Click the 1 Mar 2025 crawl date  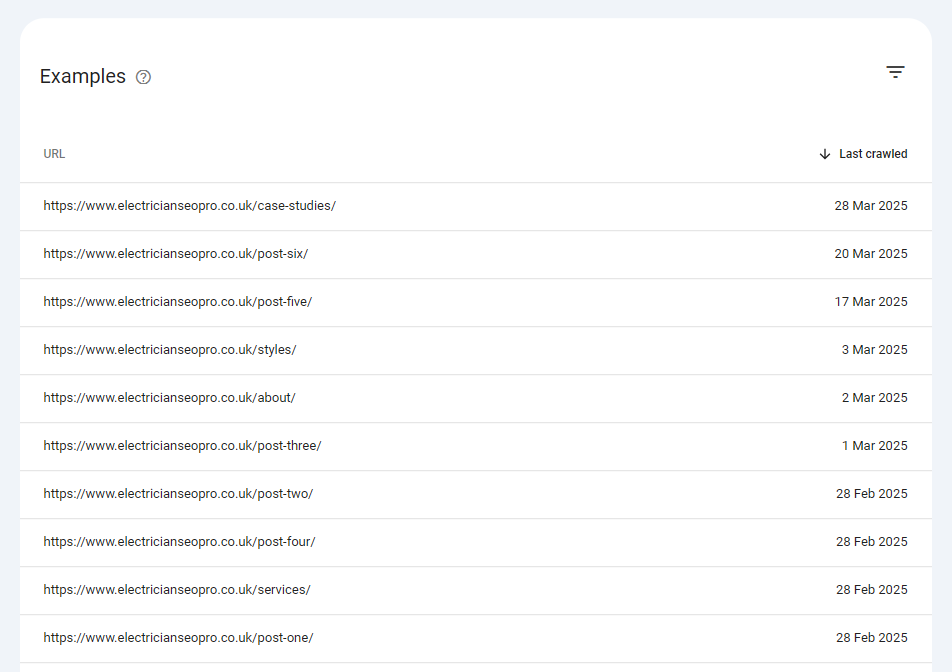pos(874,446)
